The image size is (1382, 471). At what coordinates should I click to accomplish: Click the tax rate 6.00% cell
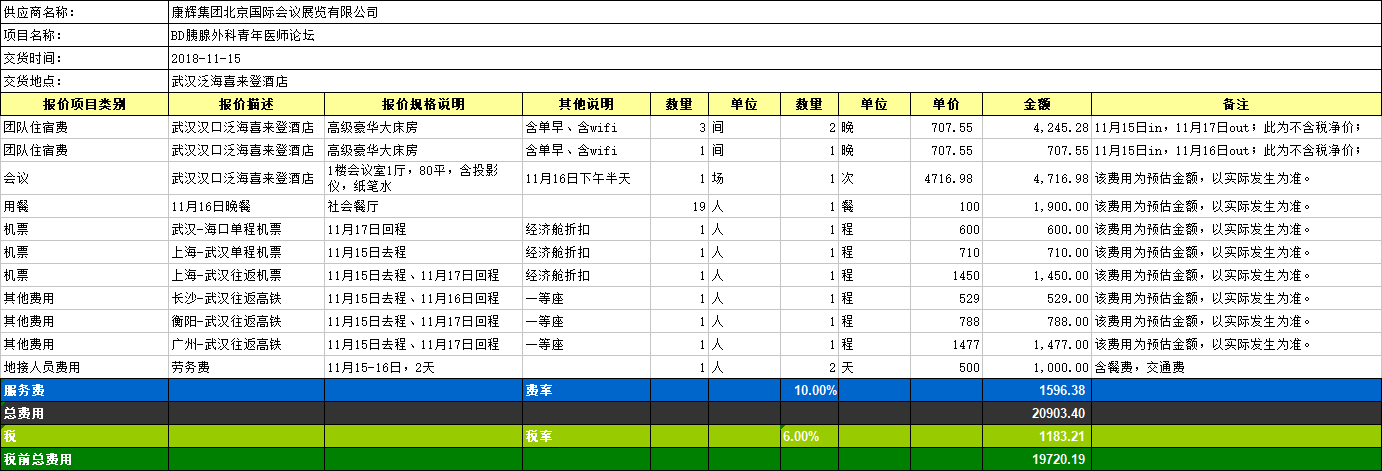(809, 436)
